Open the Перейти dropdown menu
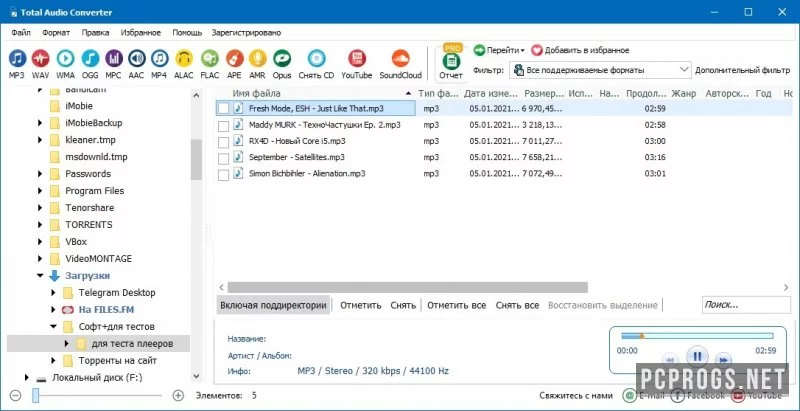This screenshot has height=411, width=800. click(x=498, y=50)
